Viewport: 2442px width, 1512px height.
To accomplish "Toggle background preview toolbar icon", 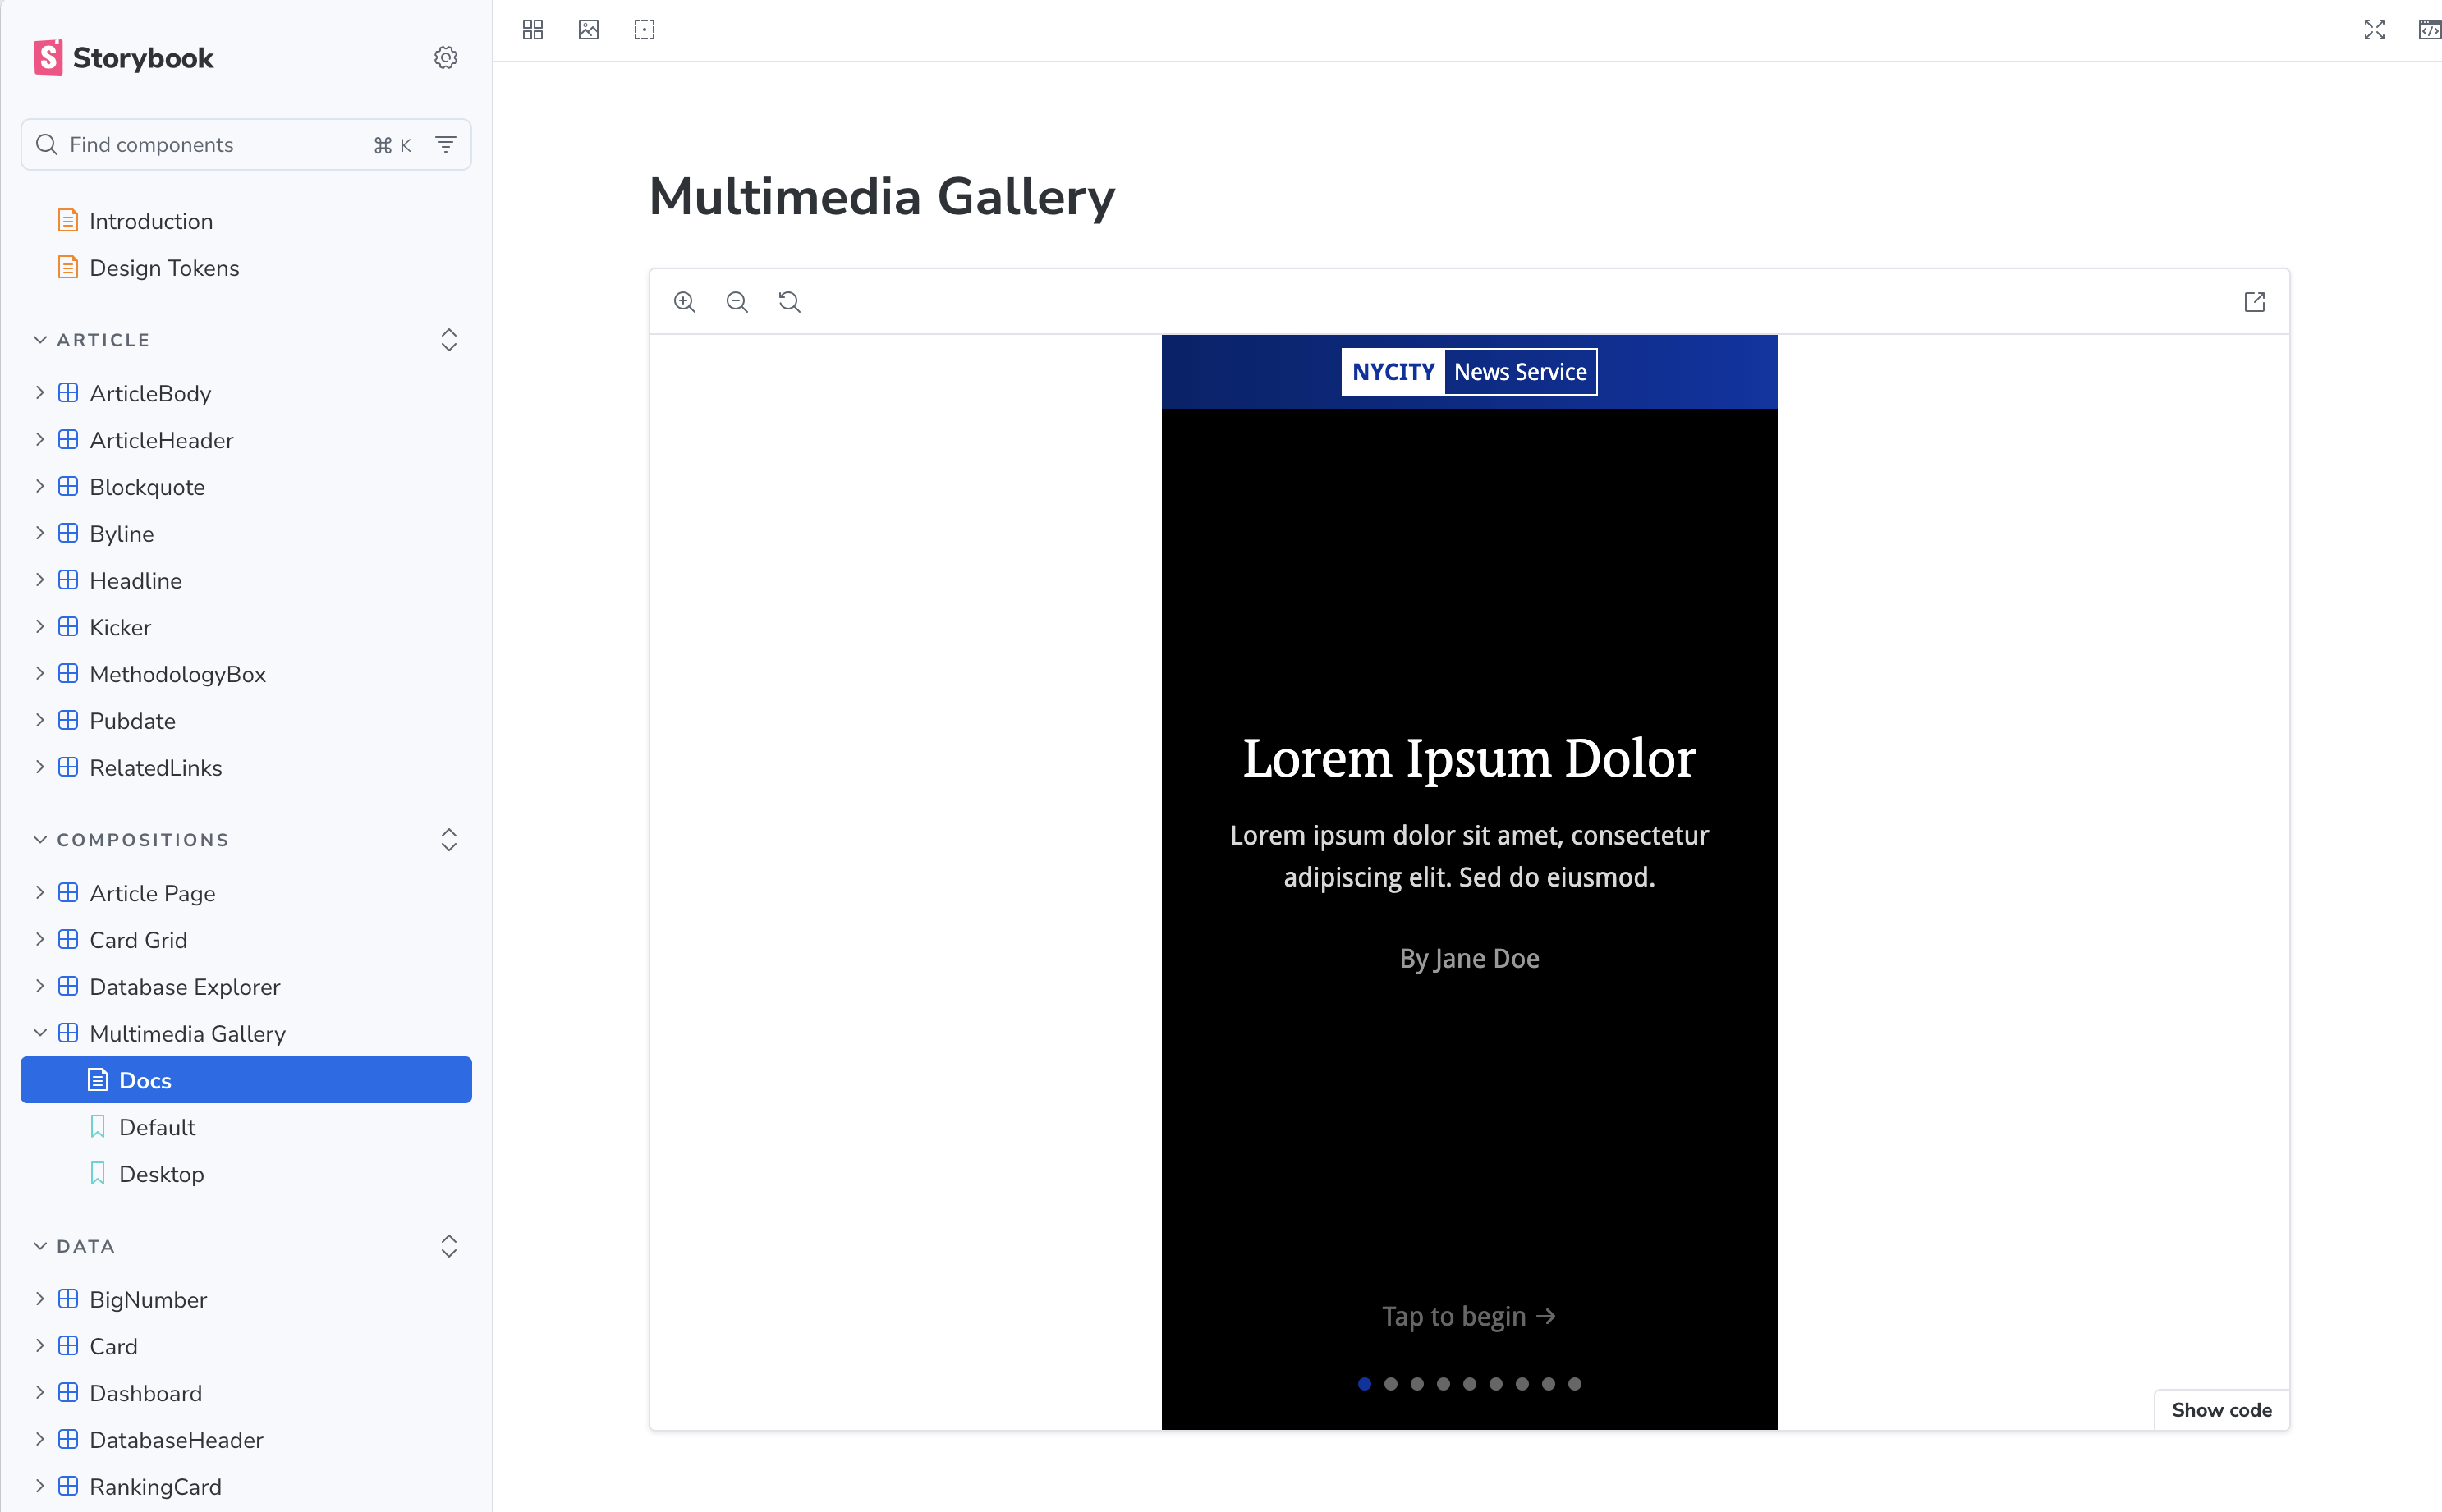I will tap(589, 30).
